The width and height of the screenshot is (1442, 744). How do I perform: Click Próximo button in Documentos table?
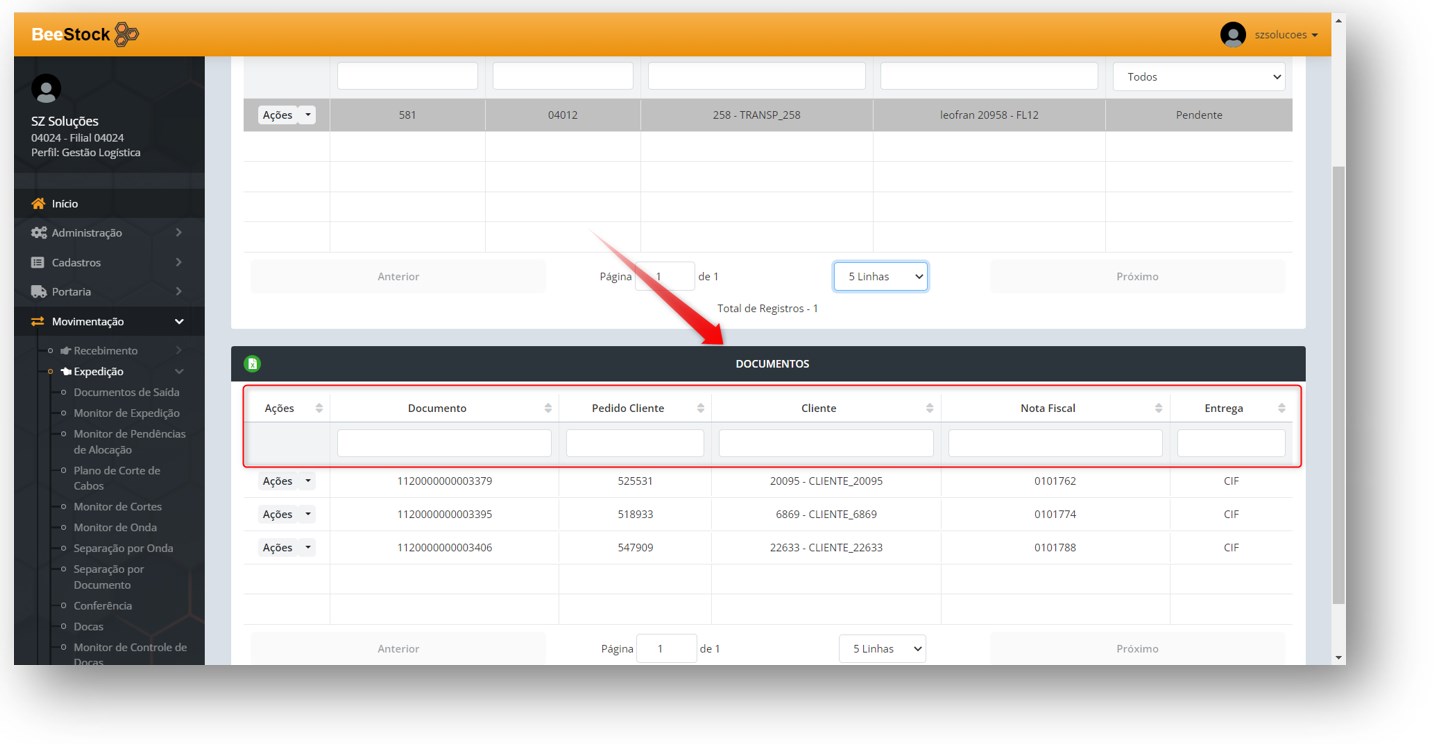point(1137,649)
